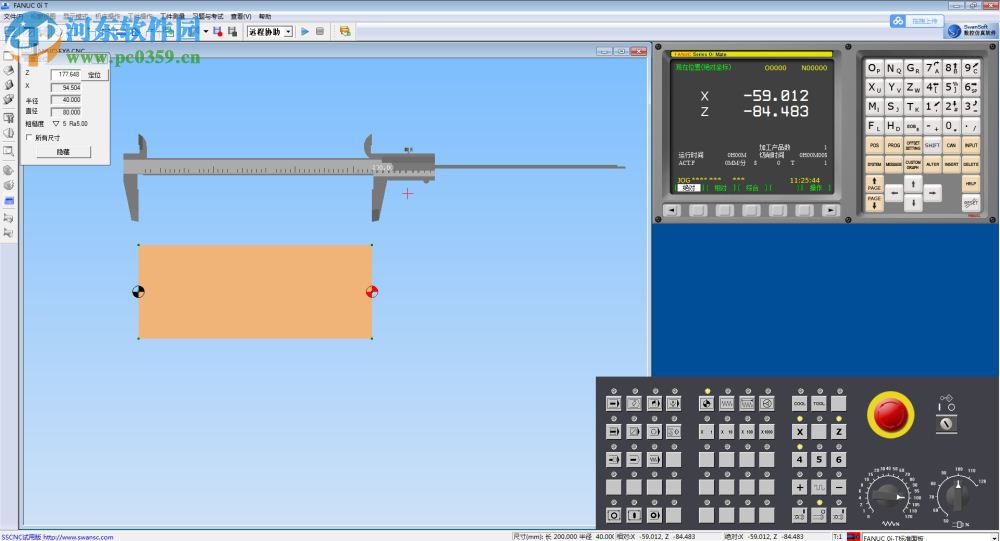This screenshot has width=1000, height=541.
Task: Click the spindle override dial
Action: point(956,496)
